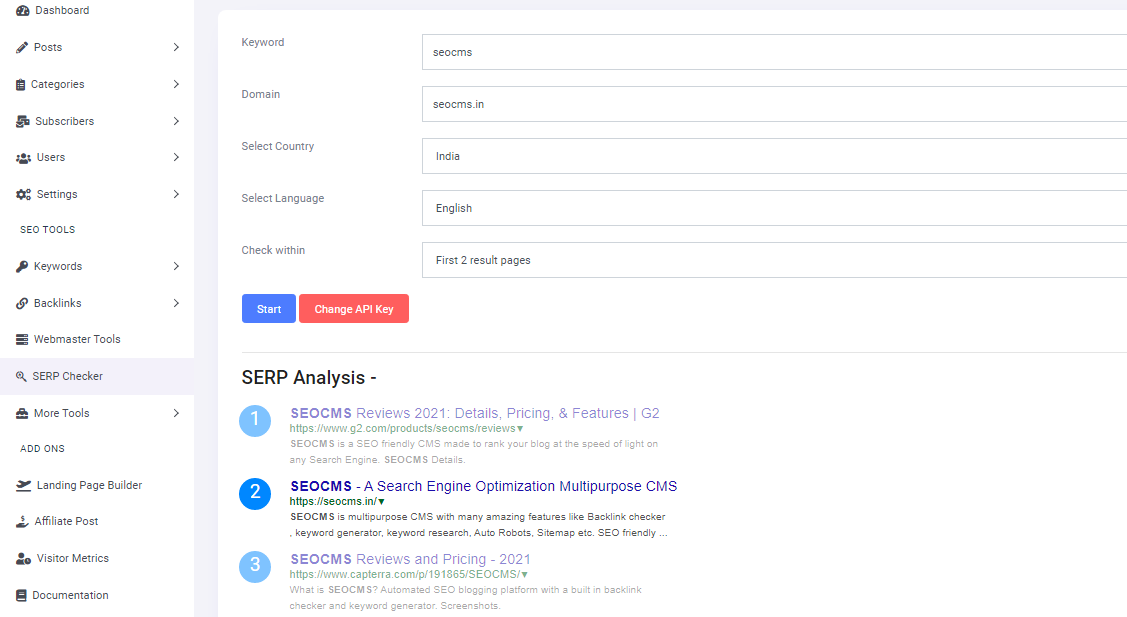Focus the Domain input field containing seocms.in
1127x617 pixels.
[x=774, y=104]
